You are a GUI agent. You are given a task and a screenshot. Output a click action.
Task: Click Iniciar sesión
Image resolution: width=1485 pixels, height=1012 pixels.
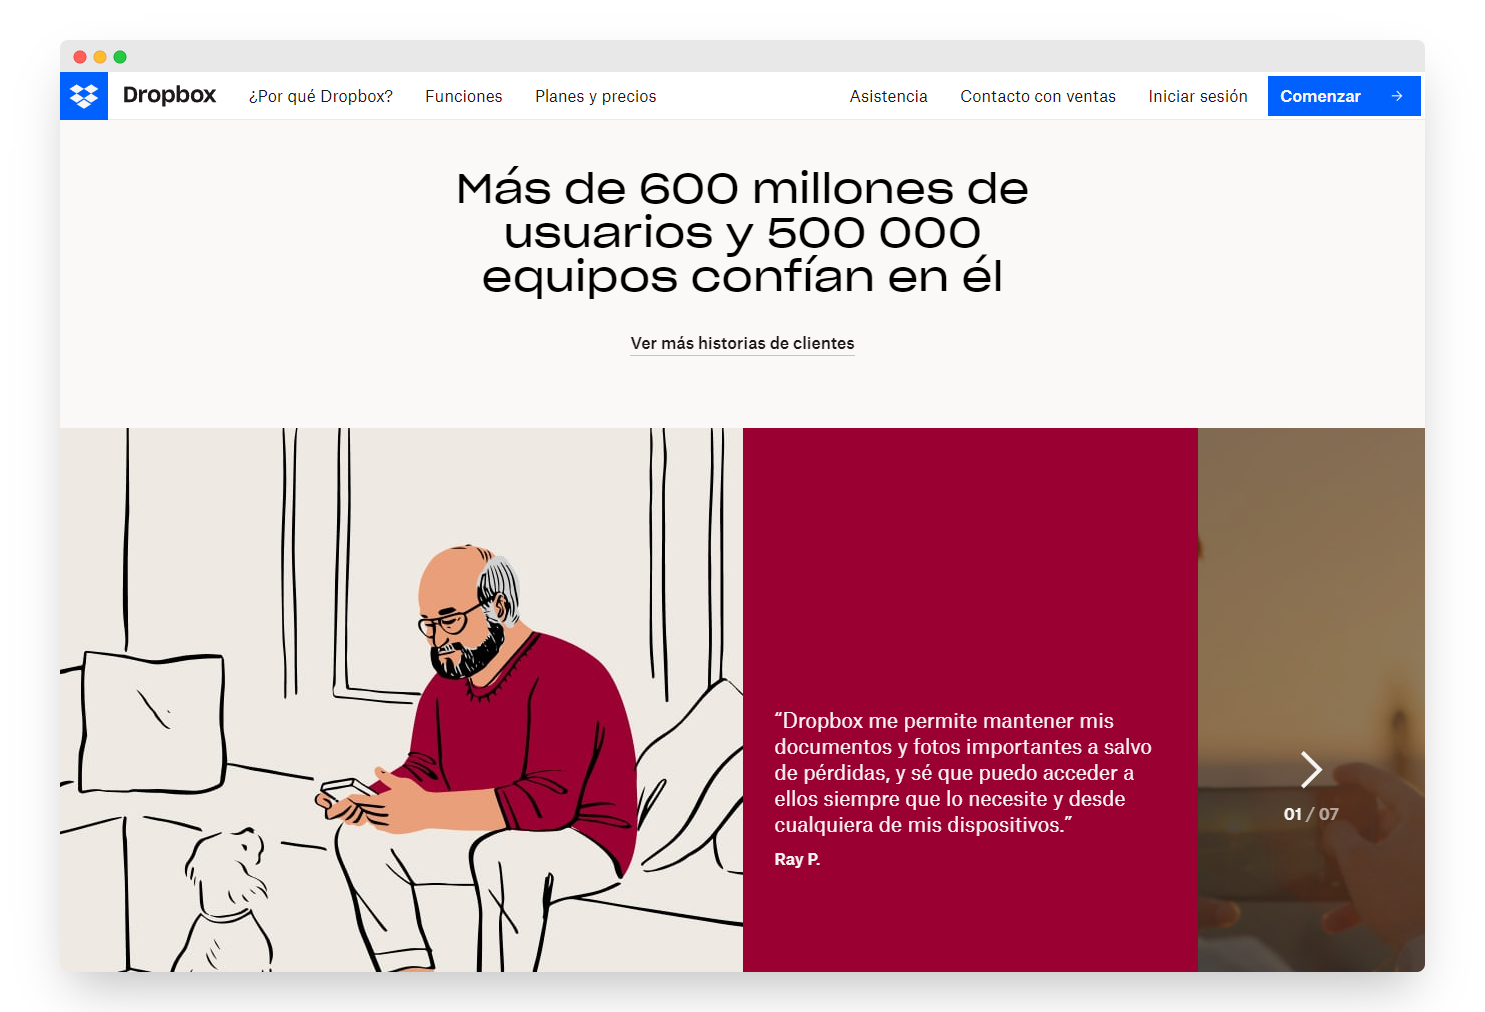click(1198, 96)
